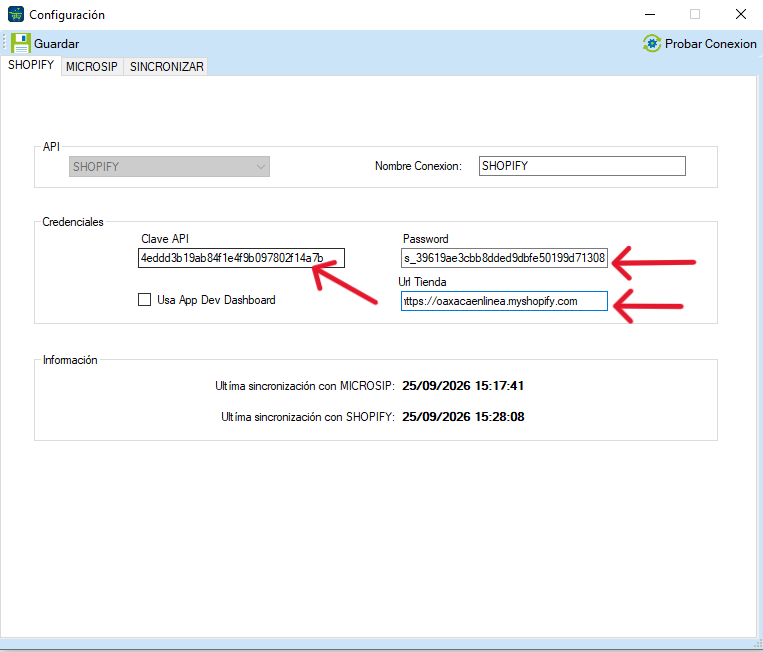The width and height of the screenshot is (763, 652).
Task: Click the MICROSIP sync date 25/09/2026 15:17:41
Action: (463, 386)
